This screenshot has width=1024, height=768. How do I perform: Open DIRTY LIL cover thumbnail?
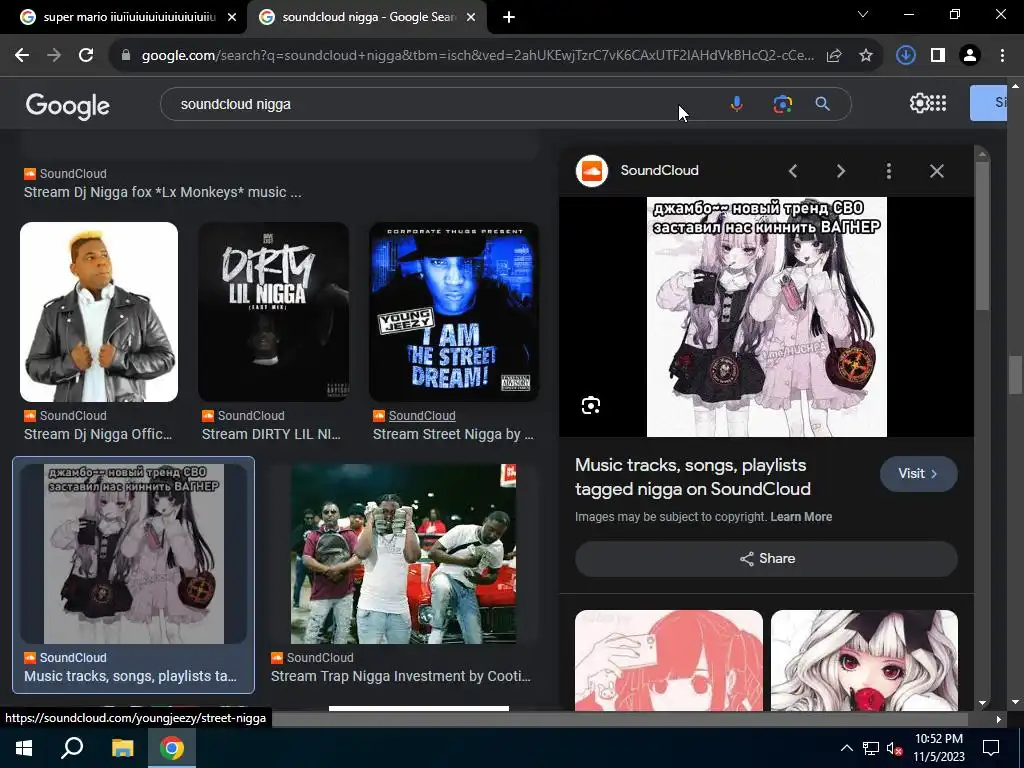[x=273, y=312]
